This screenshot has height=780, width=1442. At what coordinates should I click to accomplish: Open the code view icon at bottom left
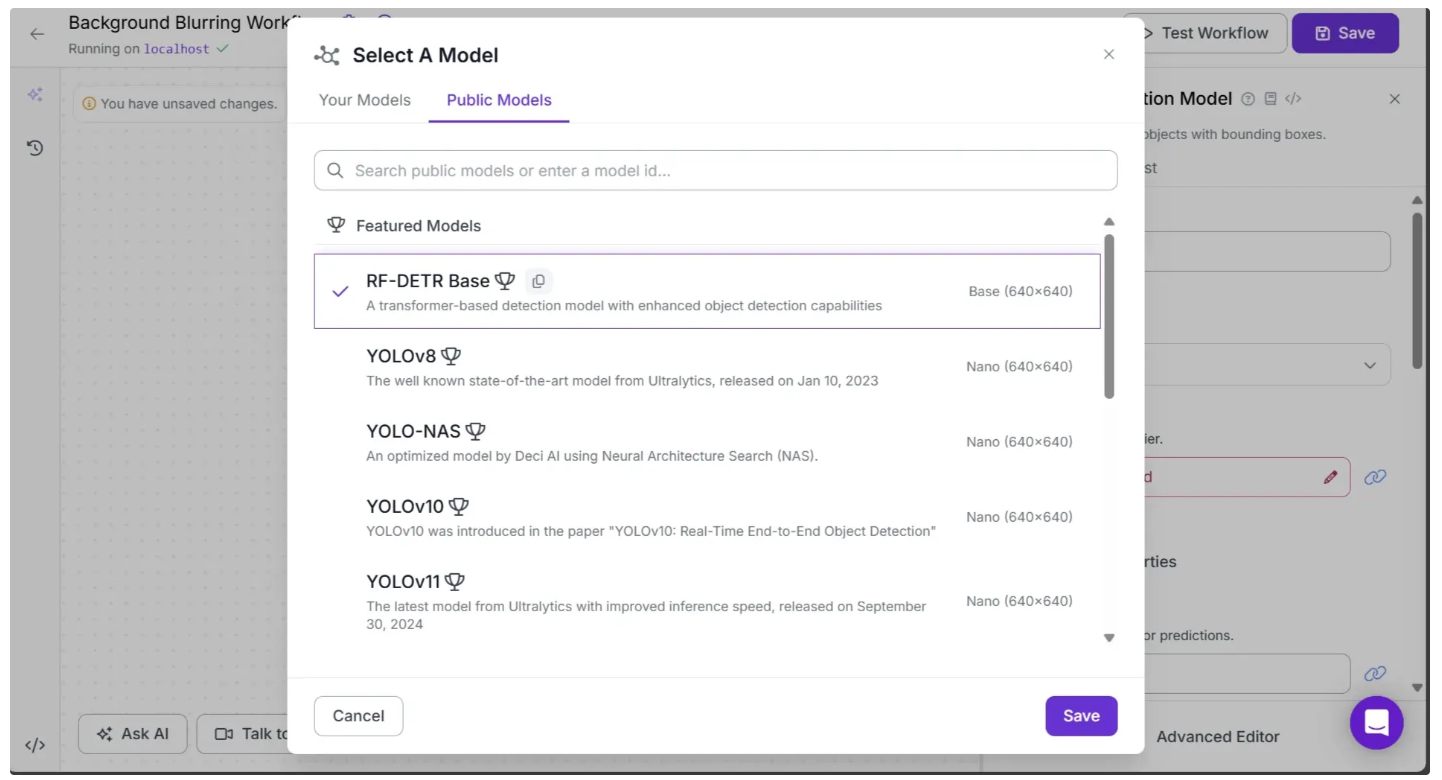(x=35, y=745)
